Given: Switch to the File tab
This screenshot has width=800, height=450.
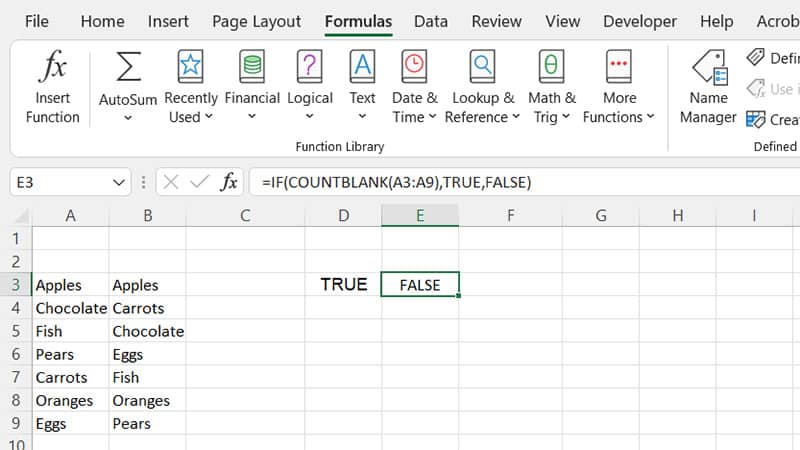Looking at the screenshot, I should point(37,21).
